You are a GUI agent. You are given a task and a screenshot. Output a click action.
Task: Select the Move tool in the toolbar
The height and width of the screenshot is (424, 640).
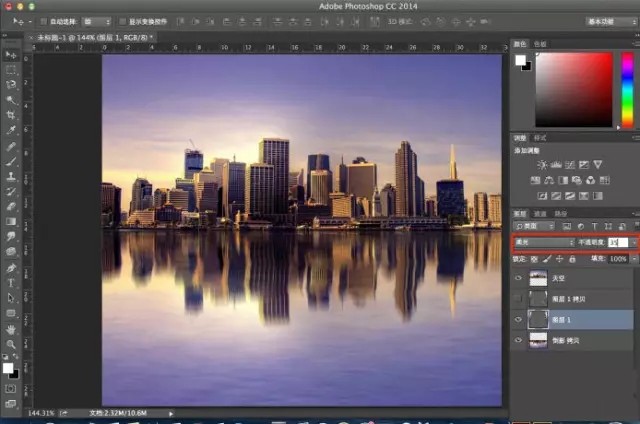11,54
